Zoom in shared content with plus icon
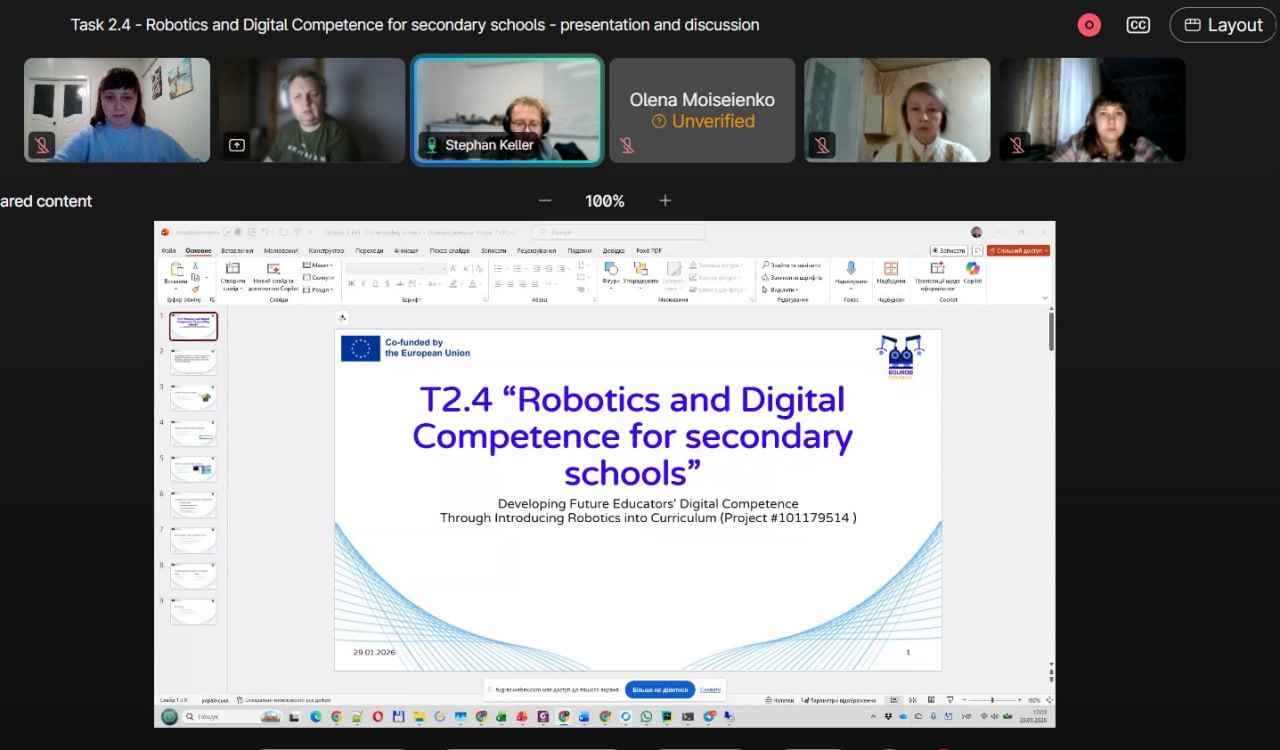Viewport: 1280px width, 750px height. pyautogui.click(x=665, y=201)
